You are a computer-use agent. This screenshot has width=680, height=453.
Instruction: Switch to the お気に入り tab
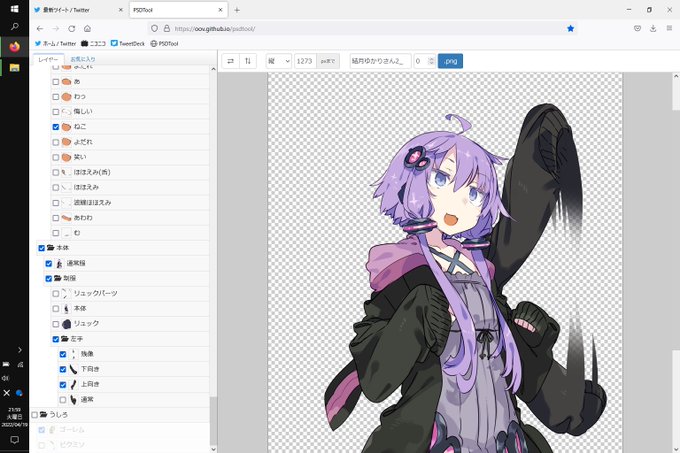point(83,59)
